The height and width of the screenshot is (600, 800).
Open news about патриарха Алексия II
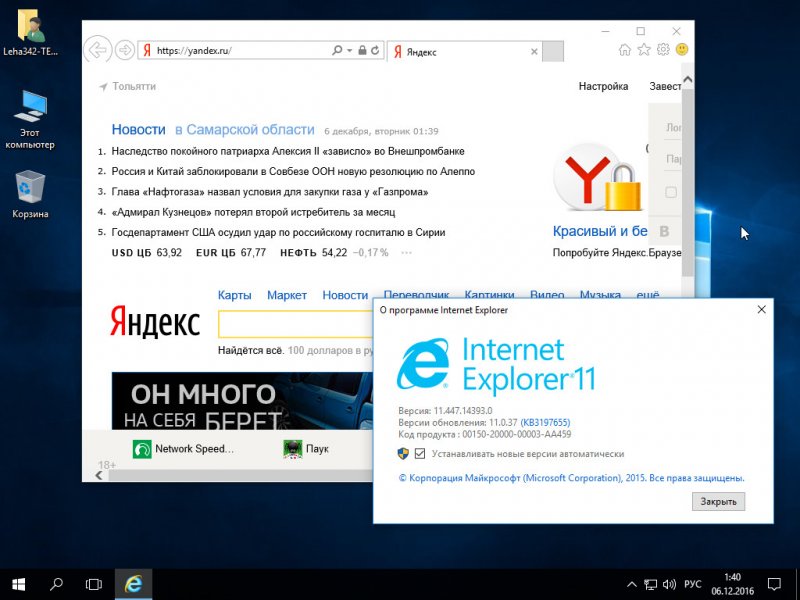288,151
